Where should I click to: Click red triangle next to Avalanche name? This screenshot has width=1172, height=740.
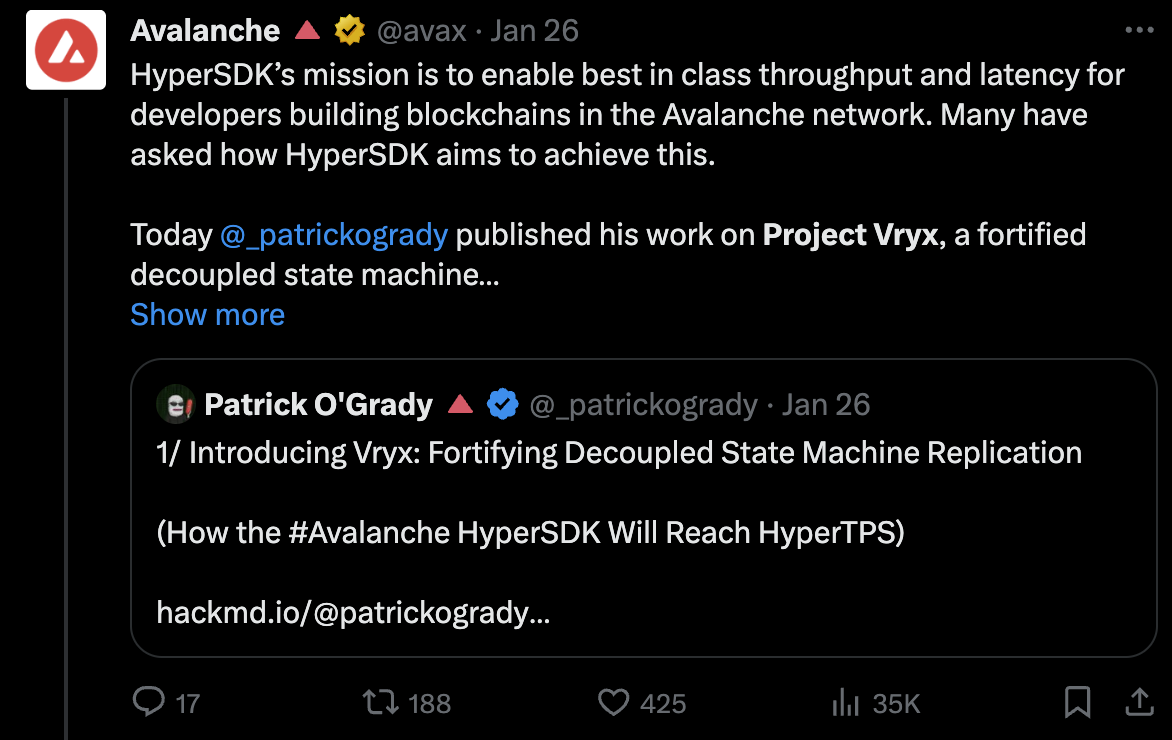[307, 30]
